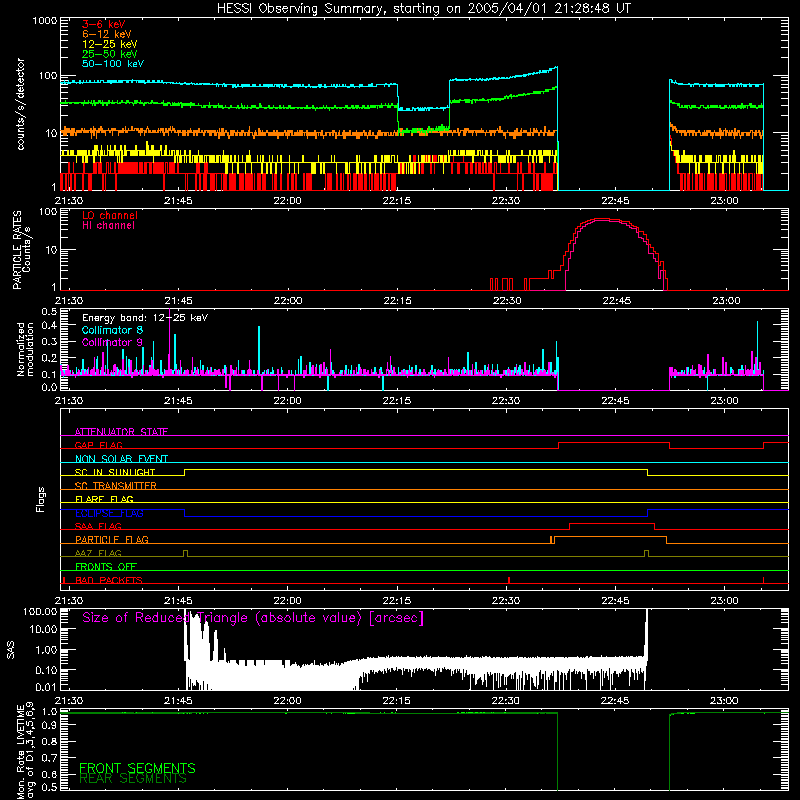Viewport: 800px width, 800px height.
Task: Click the LO channel legend label
Action: (x=109, y=215)
